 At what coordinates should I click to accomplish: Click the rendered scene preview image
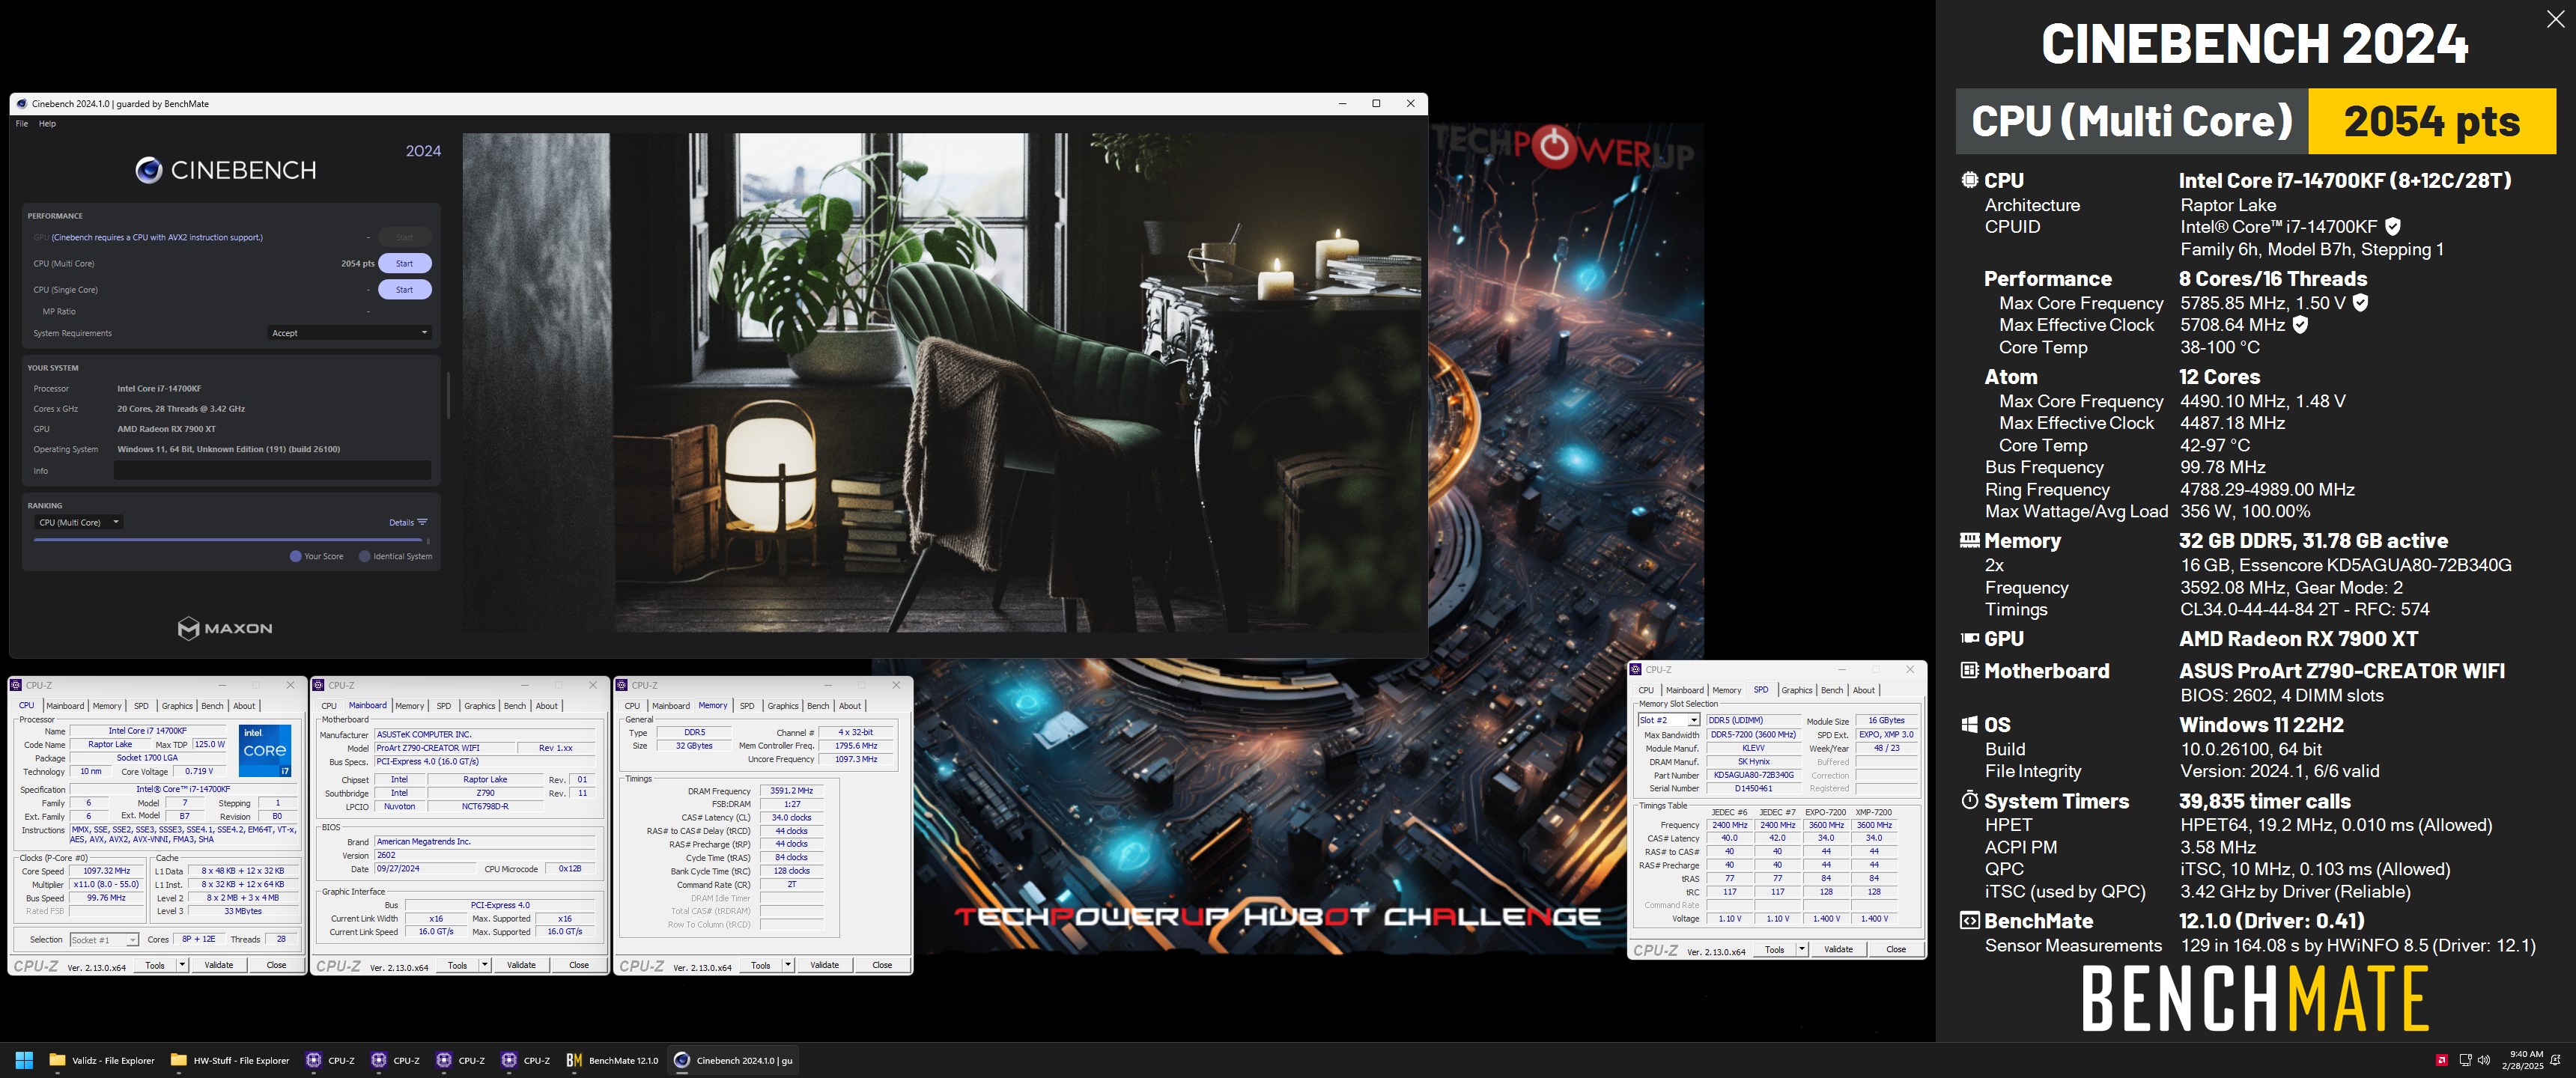943,382
